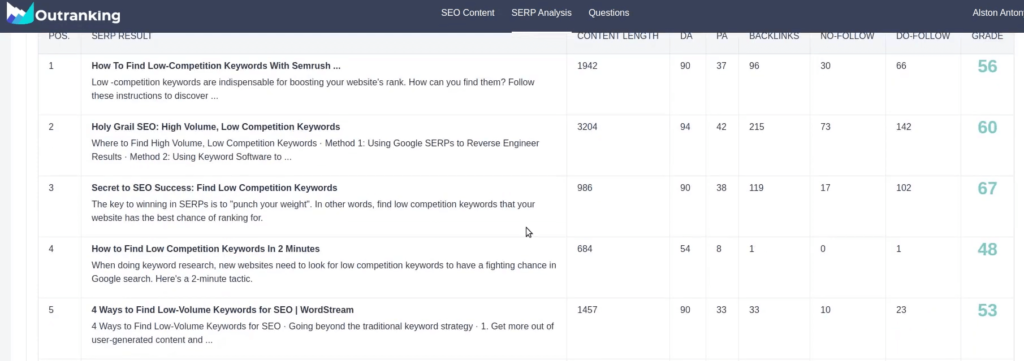Open 'Secret to SEO Success' result title

(x=214, y=188)
